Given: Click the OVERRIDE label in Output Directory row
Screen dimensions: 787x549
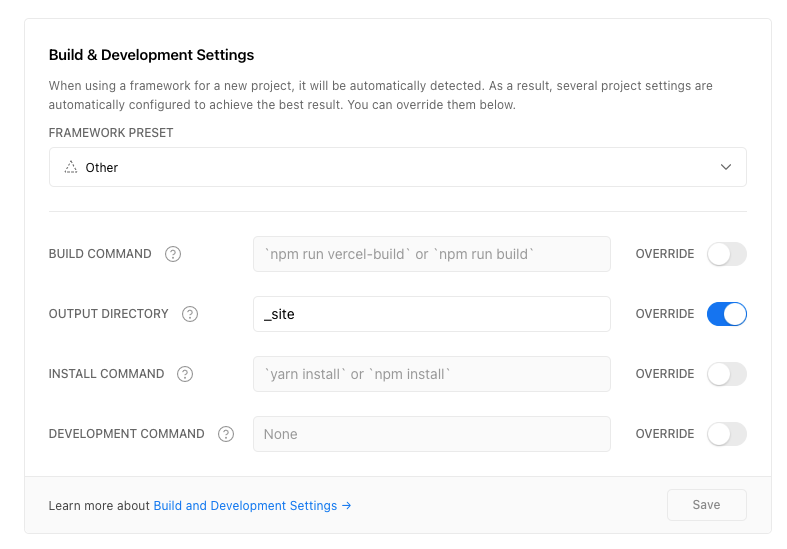Looking at the screenshot, I should tap(664, 314).
